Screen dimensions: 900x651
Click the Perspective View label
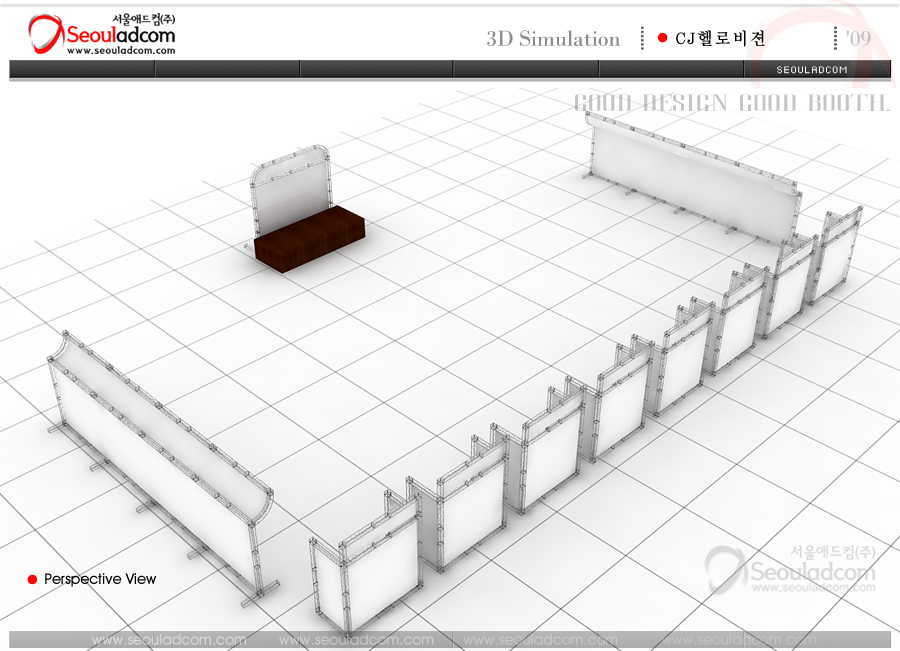click(x=100, y=579)
